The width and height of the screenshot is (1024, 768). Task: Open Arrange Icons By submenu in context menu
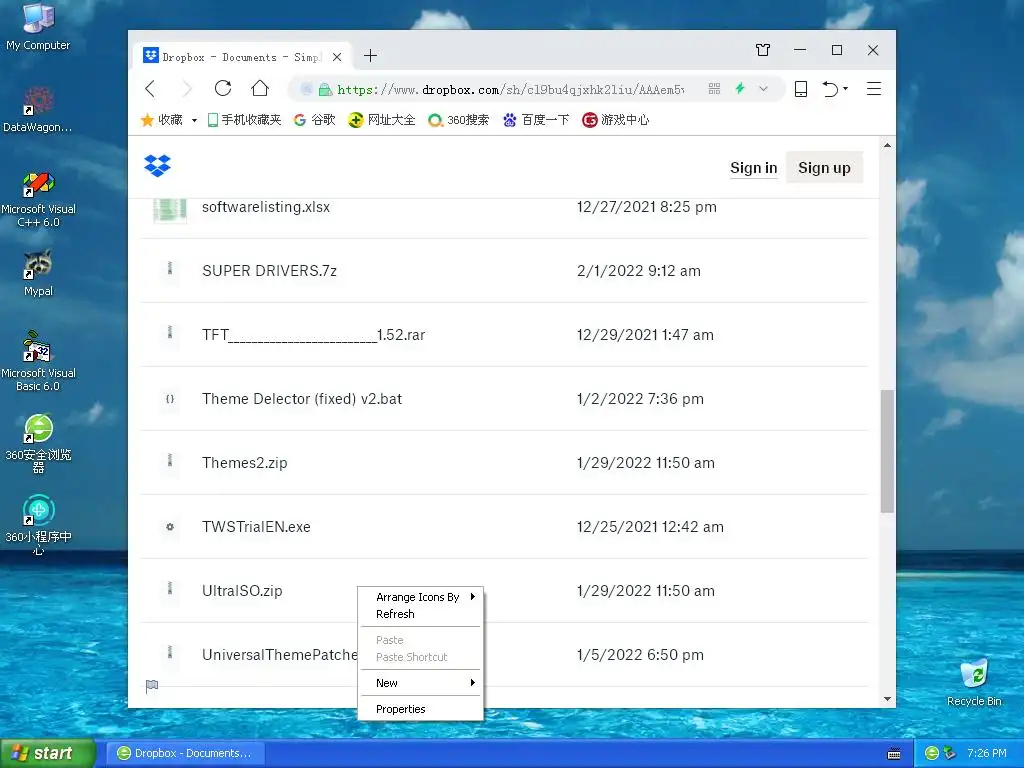coord(421,597)
